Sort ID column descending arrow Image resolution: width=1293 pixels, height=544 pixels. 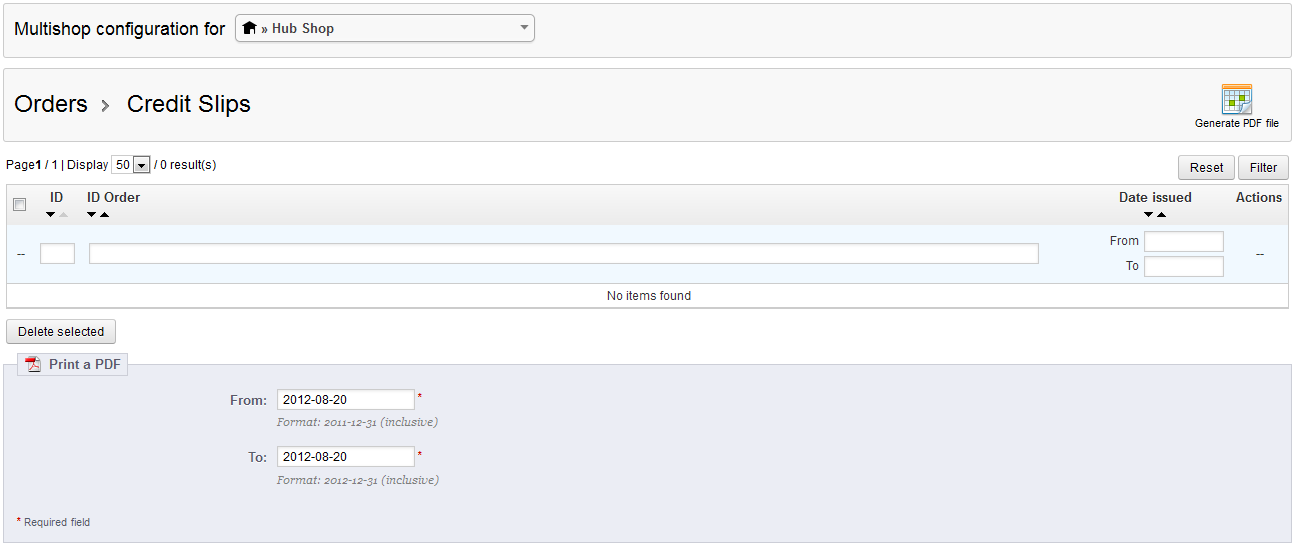pos(51,215)
